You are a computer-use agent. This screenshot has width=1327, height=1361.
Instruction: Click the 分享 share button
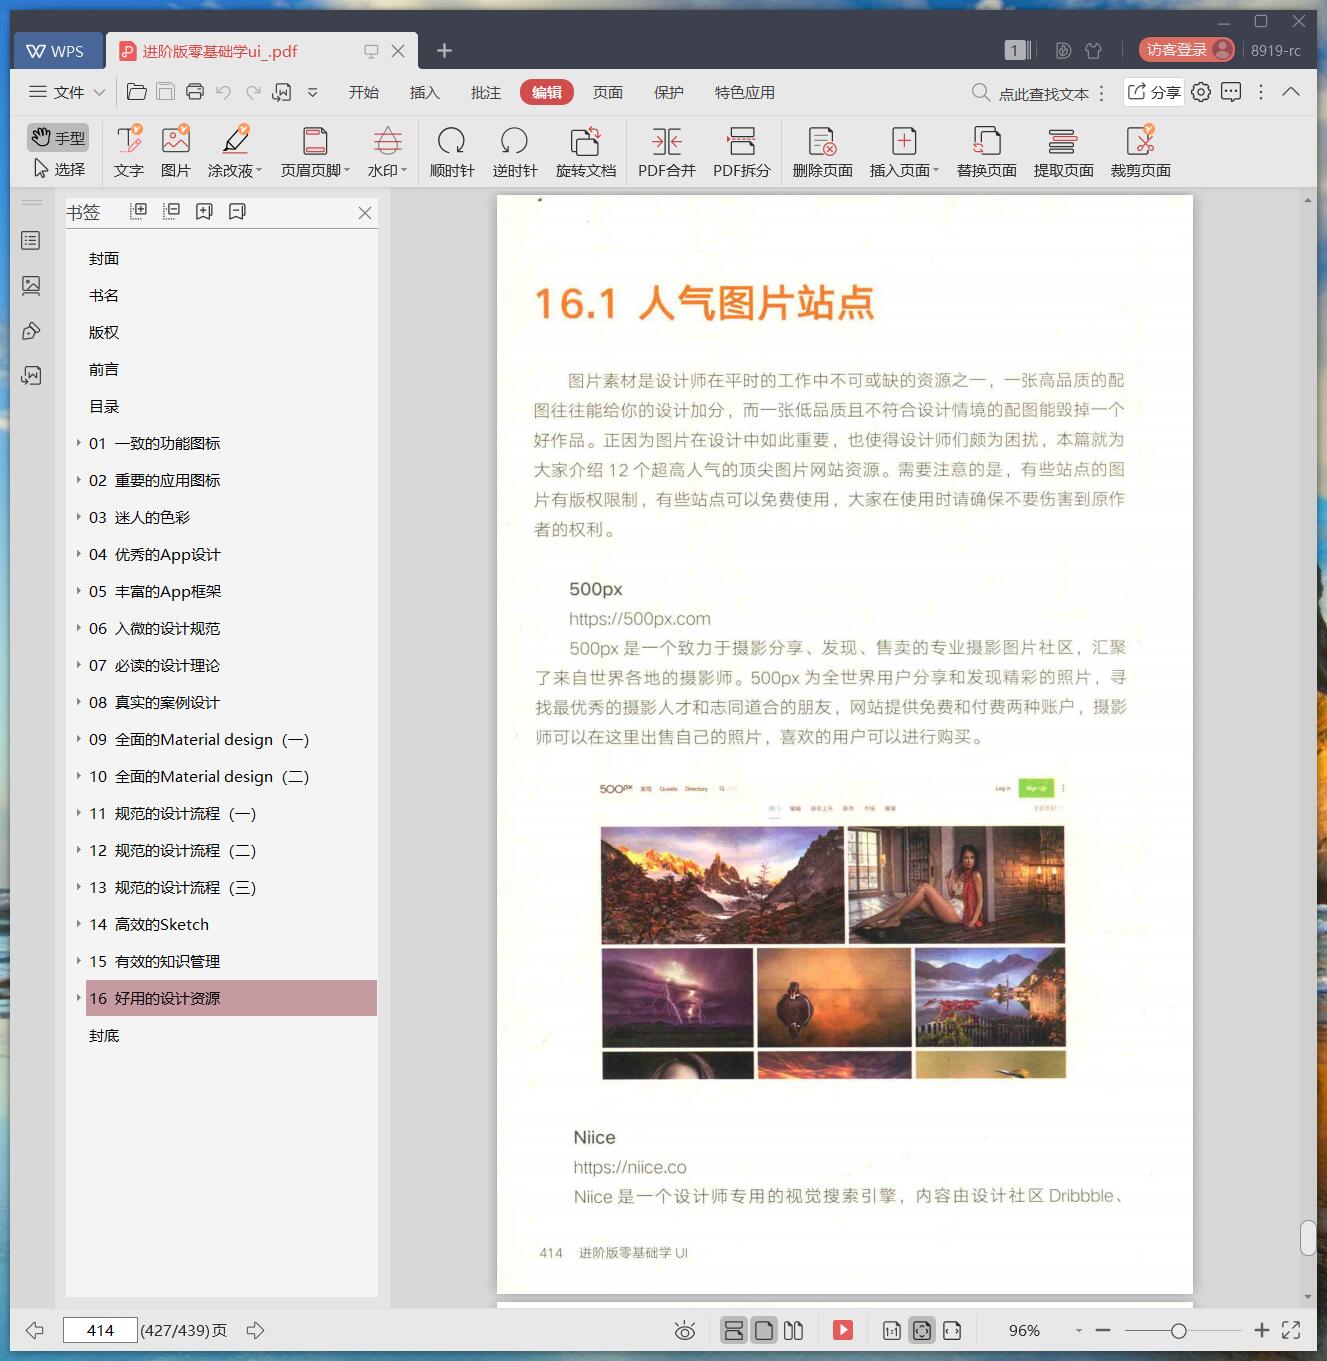(x=1154, y=92)
